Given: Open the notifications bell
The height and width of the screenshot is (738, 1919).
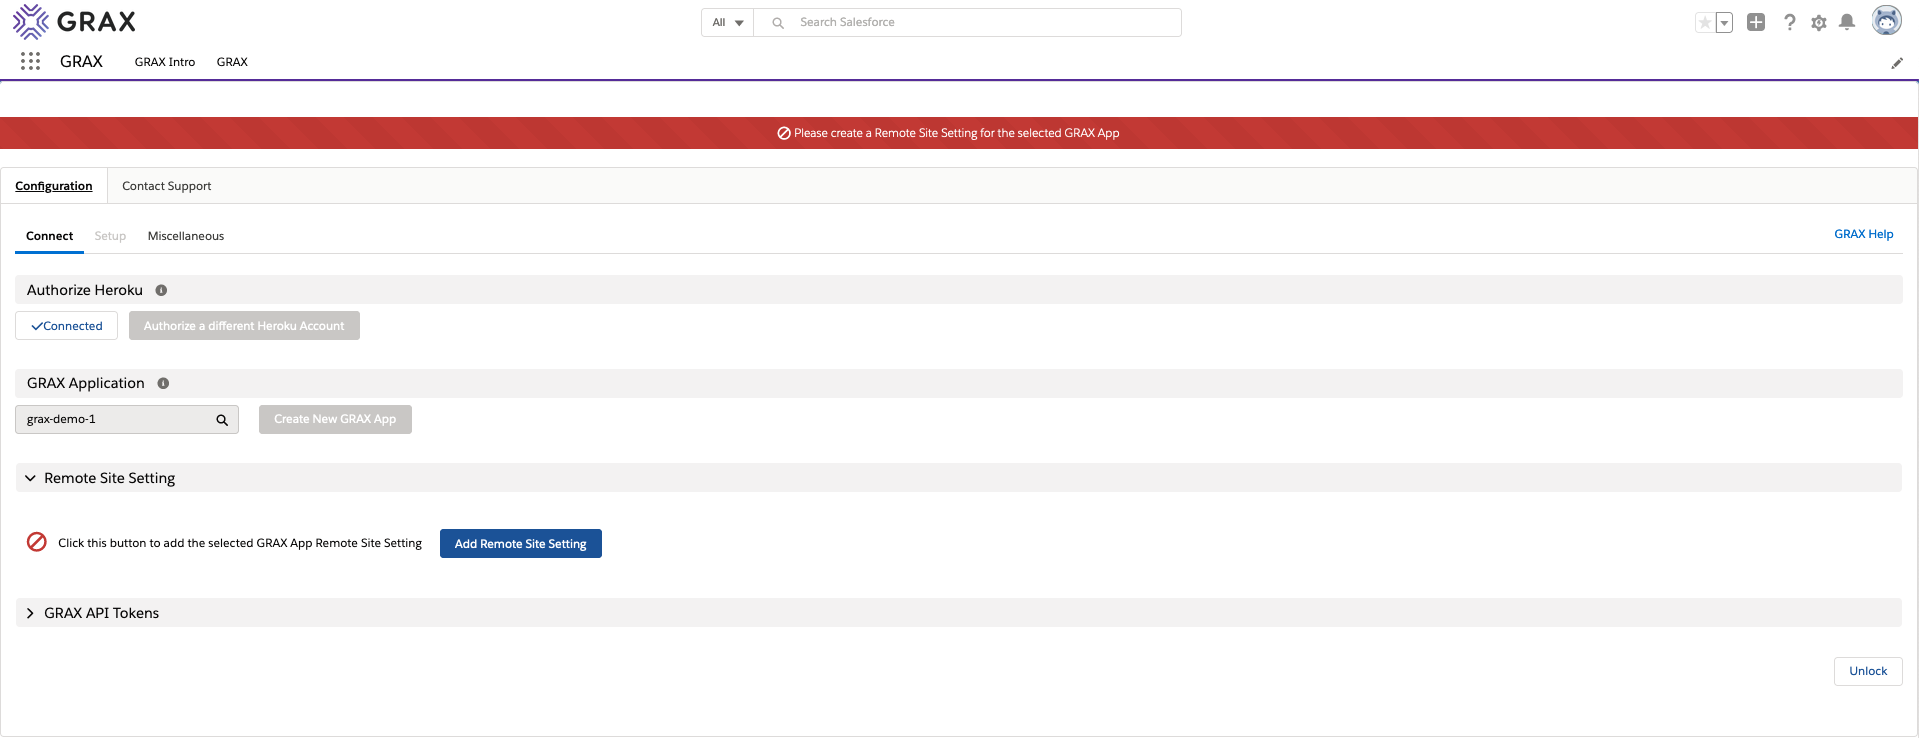Looking at the screenshot, I should (x=1847, y=22).
